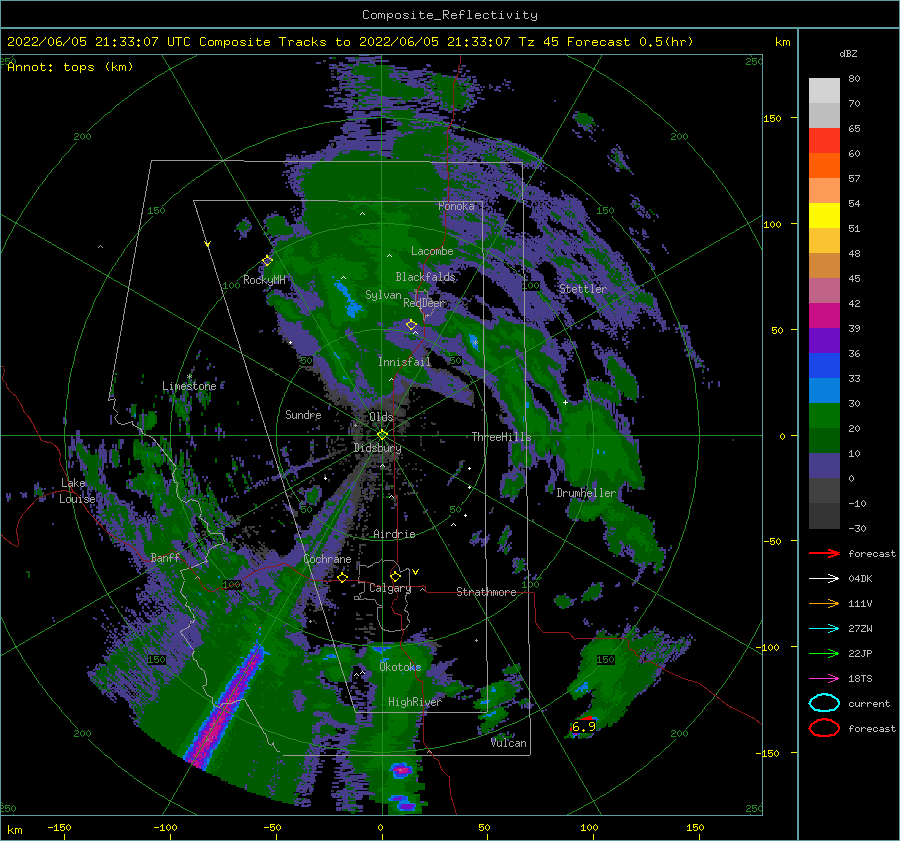Click the Banff town label
The image size is (900, 841).
(165, 557)
